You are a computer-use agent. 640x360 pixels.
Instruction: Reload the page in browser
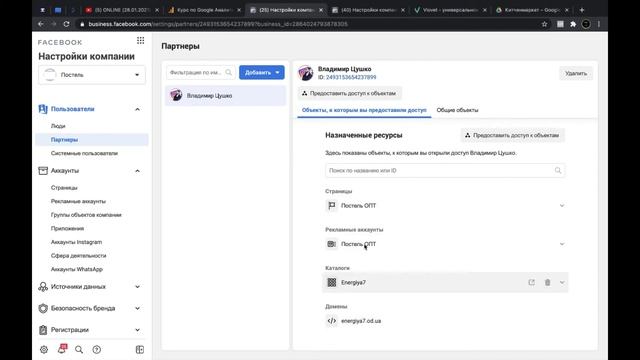coord(67,24)
